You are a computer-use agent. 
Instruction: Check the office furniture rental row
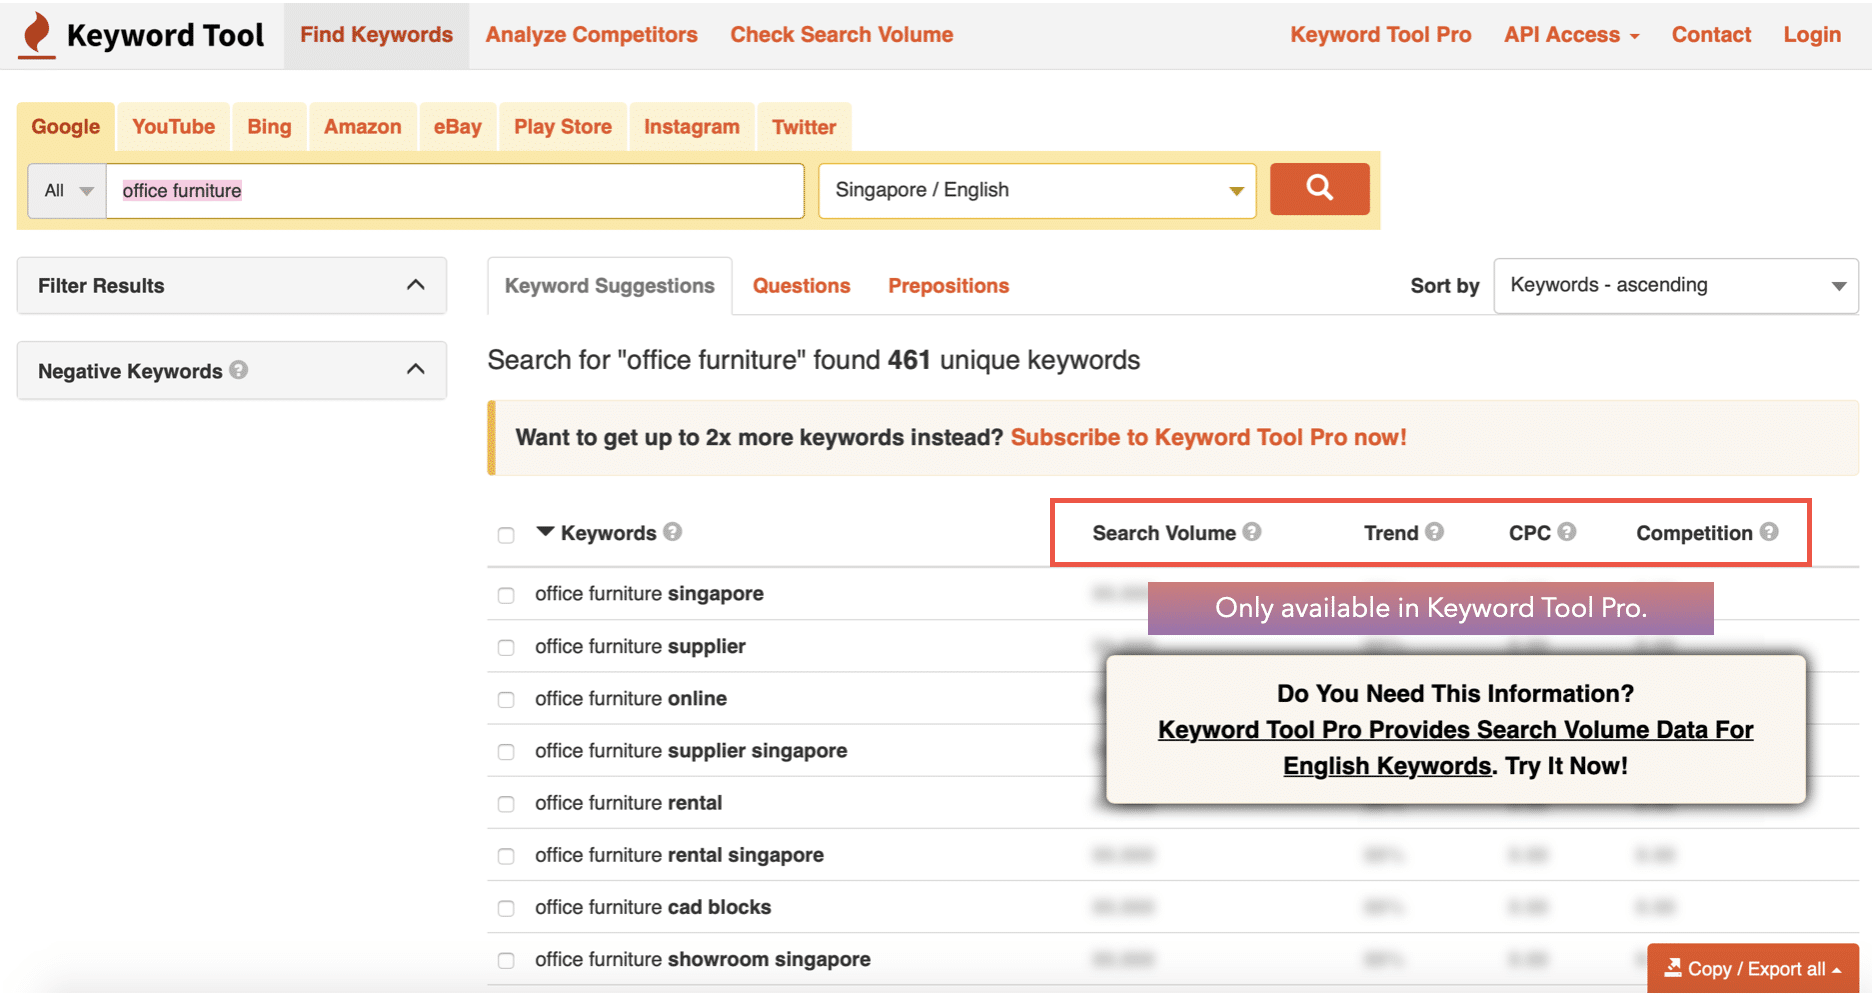(506, 804)
